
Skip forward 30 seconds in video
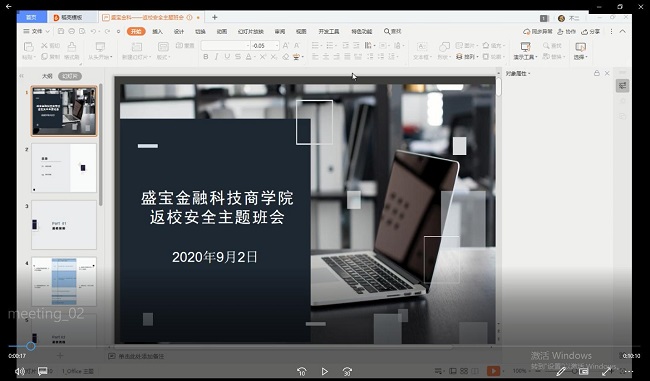(x=347, y=371)
